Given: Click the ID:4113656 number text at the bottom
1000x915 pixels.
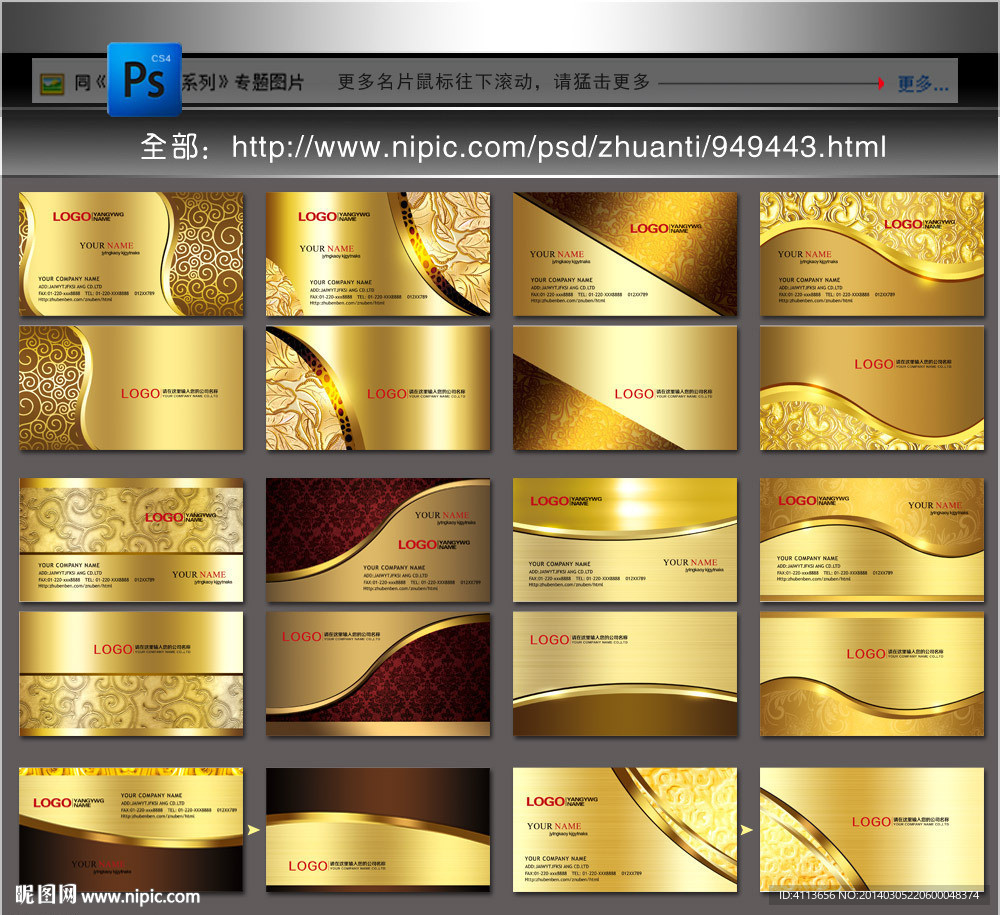Looking at the screenshot, I should (x=878, y=895).
